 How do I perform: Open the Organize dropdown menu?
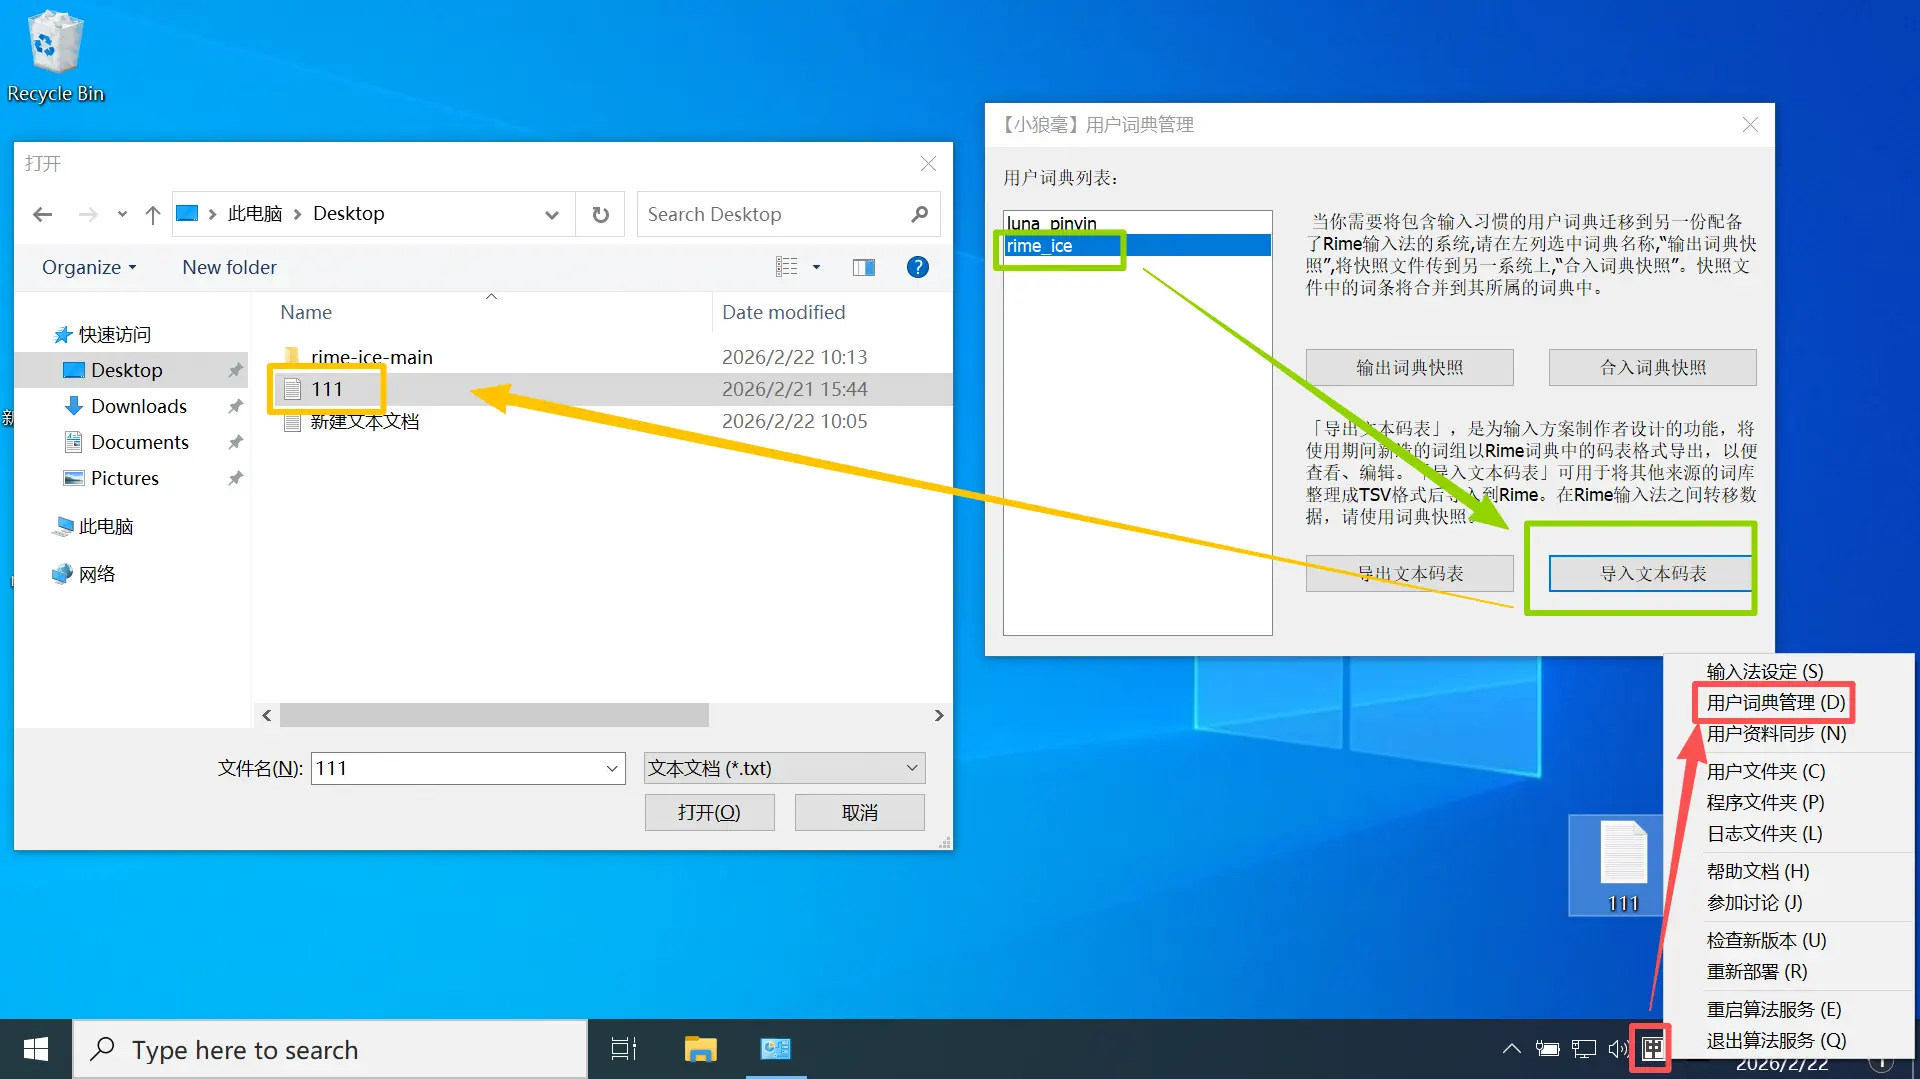[x=88, y=267]
